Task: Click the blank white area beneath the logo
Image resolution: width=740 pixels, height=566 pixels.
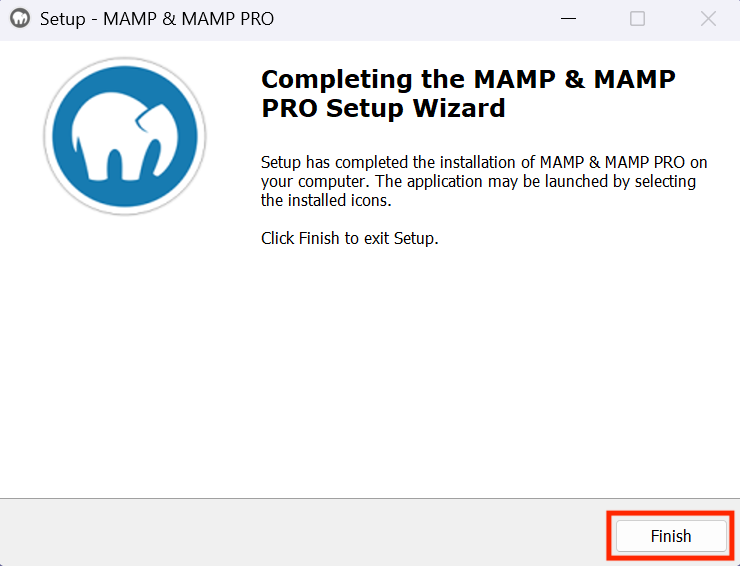Action: tap(125, 354)
